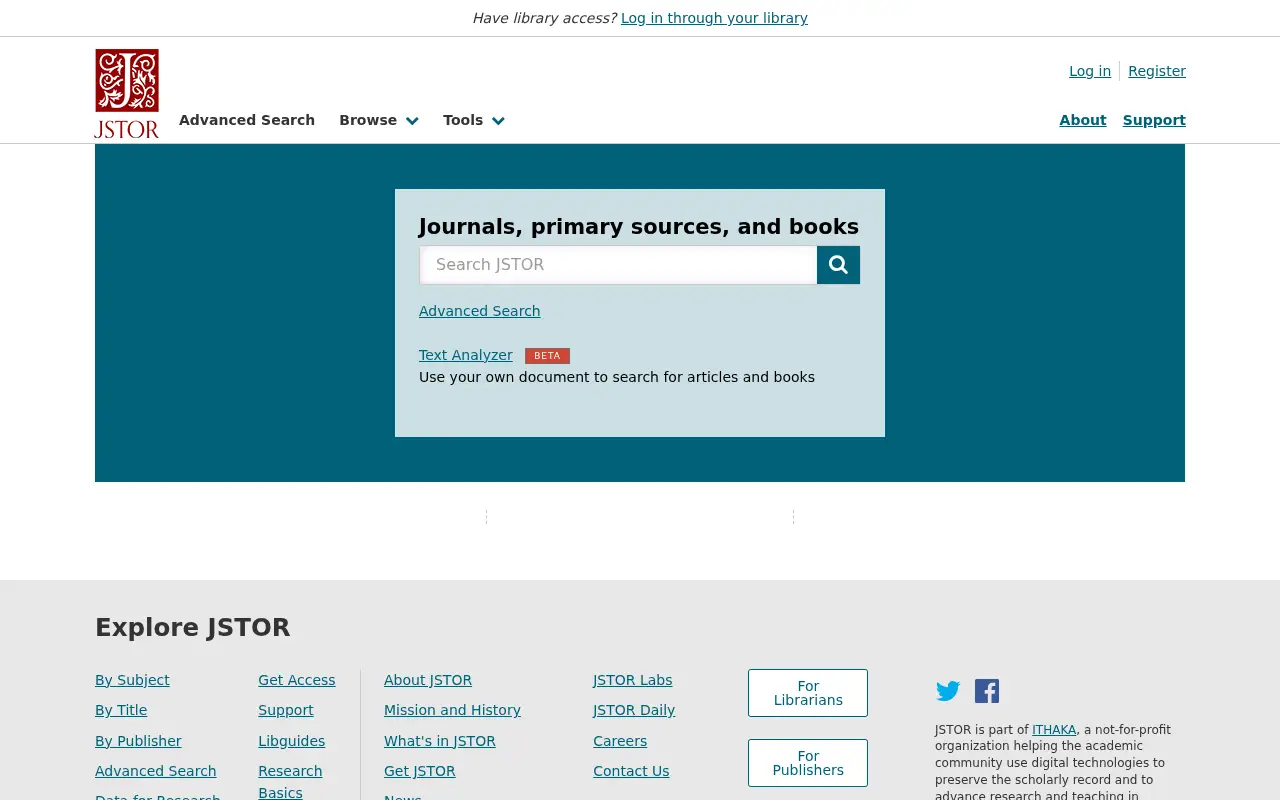Open the Careers link
The height and width of the screenshot is (800, 1280).
(620, 741)
